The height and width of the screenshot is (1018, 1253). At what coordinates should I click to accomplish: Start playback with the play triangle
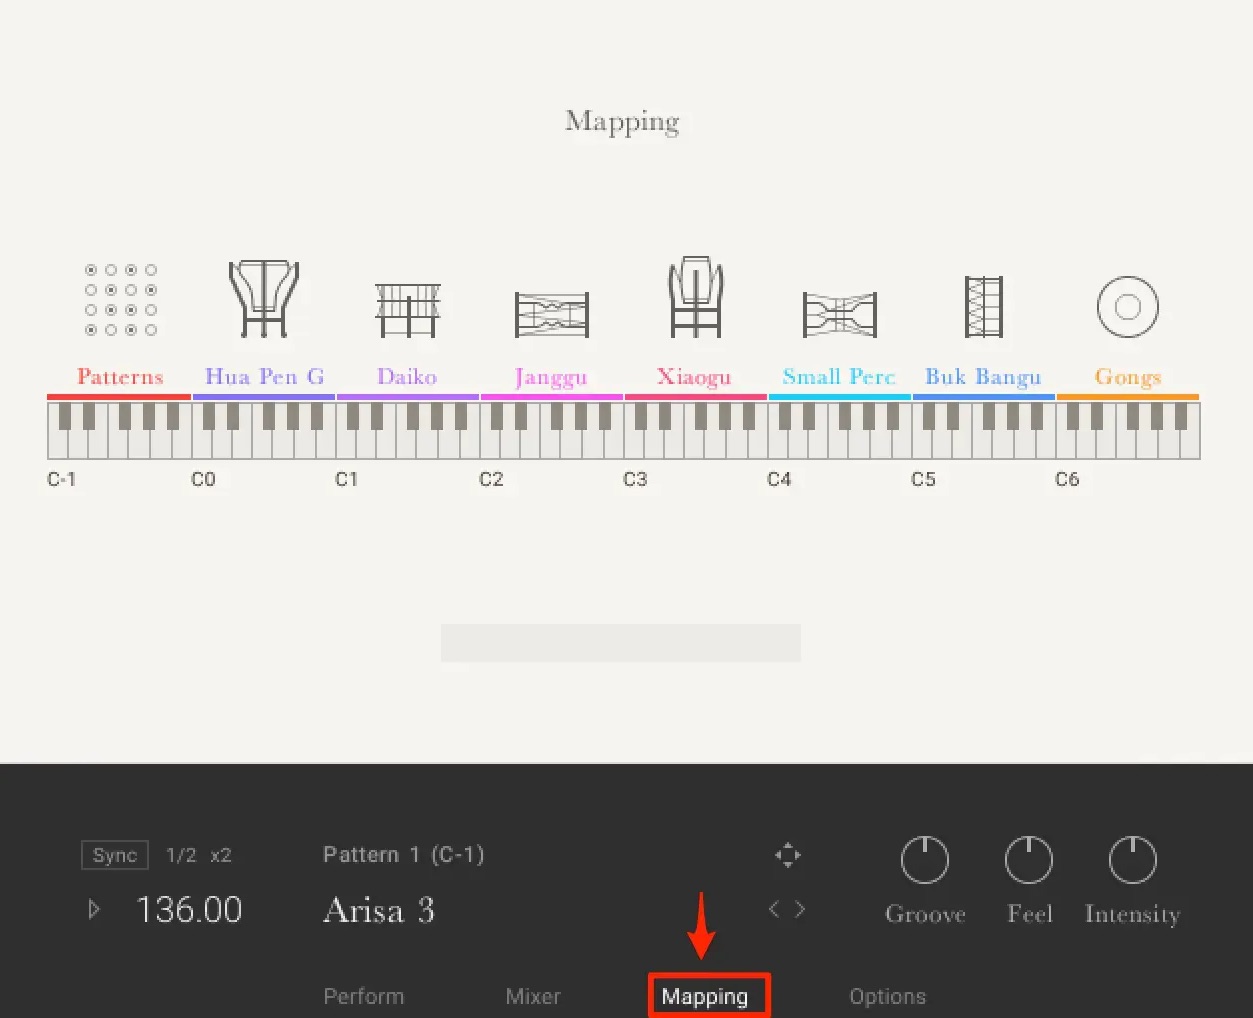(x=94, y=909)
